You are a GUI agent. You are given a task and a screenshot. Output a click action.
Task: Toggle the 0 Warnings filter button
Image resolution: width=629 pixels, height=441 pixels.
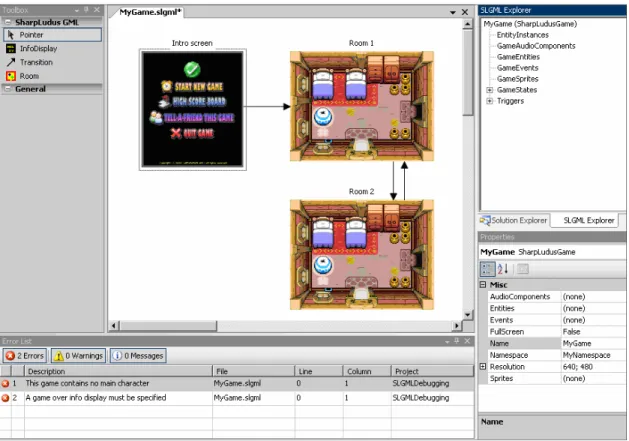pos(78,356)
